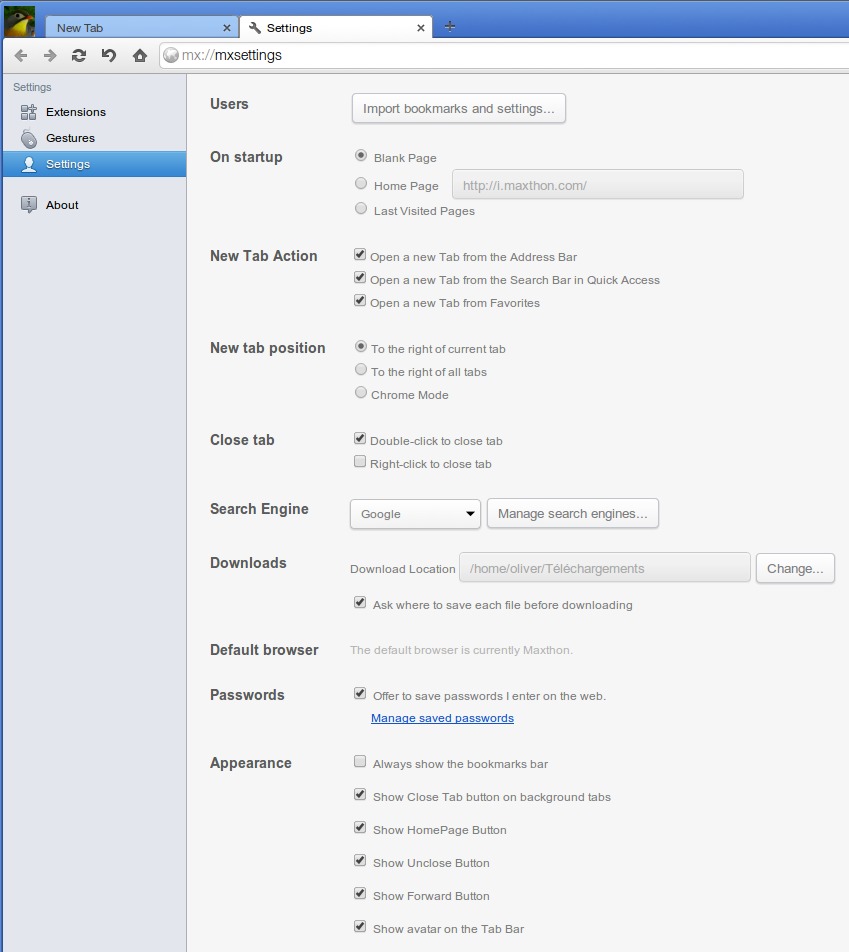The image size is (849, 952).
Task: Open Manage saved passwords link
Action: coord(442,718)
